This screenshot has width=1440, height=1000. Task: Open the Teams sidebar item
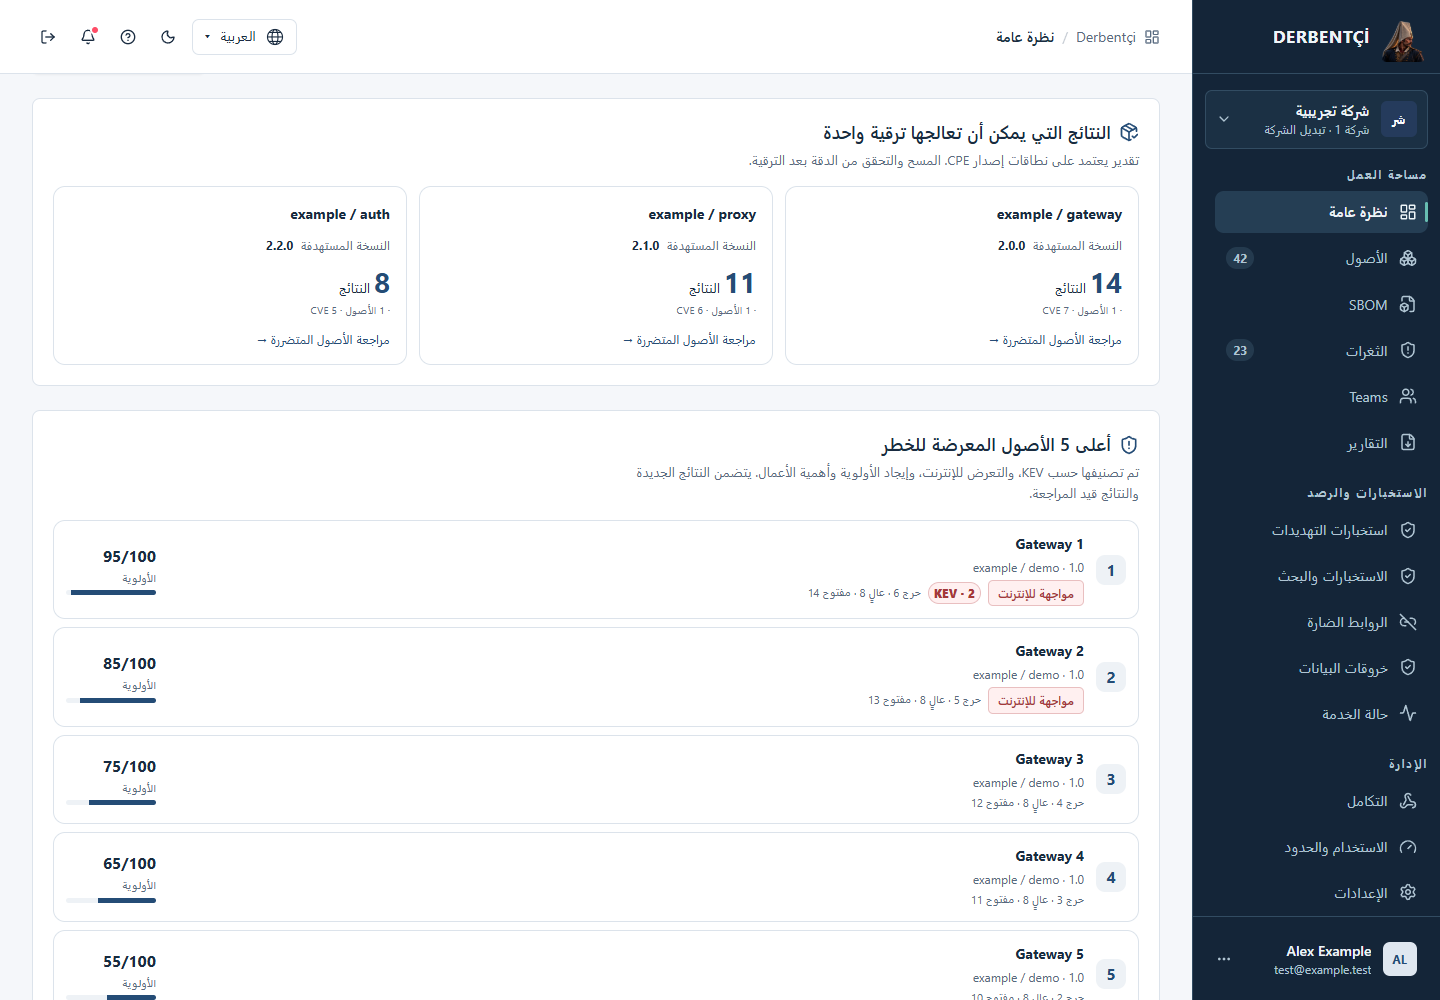(x=1321, y=397)
